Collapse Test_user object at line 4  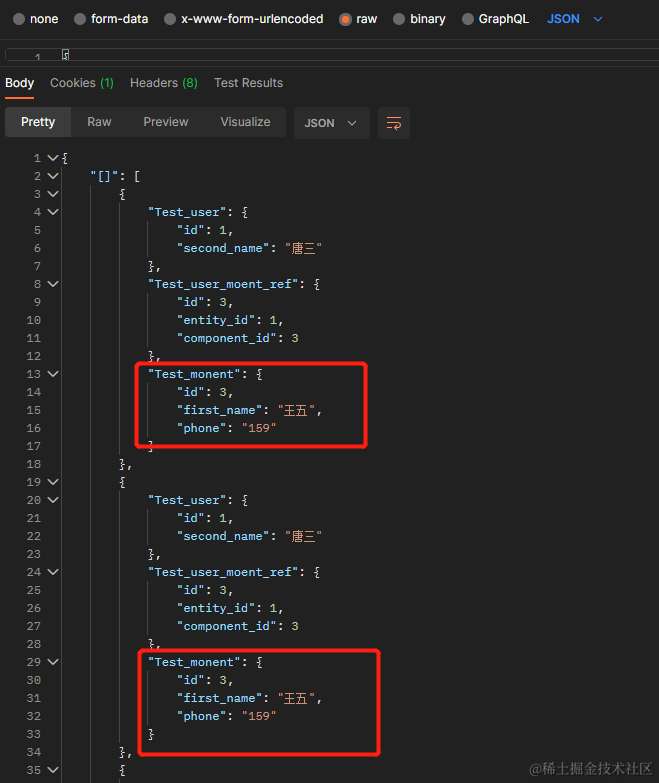(53, 212)
